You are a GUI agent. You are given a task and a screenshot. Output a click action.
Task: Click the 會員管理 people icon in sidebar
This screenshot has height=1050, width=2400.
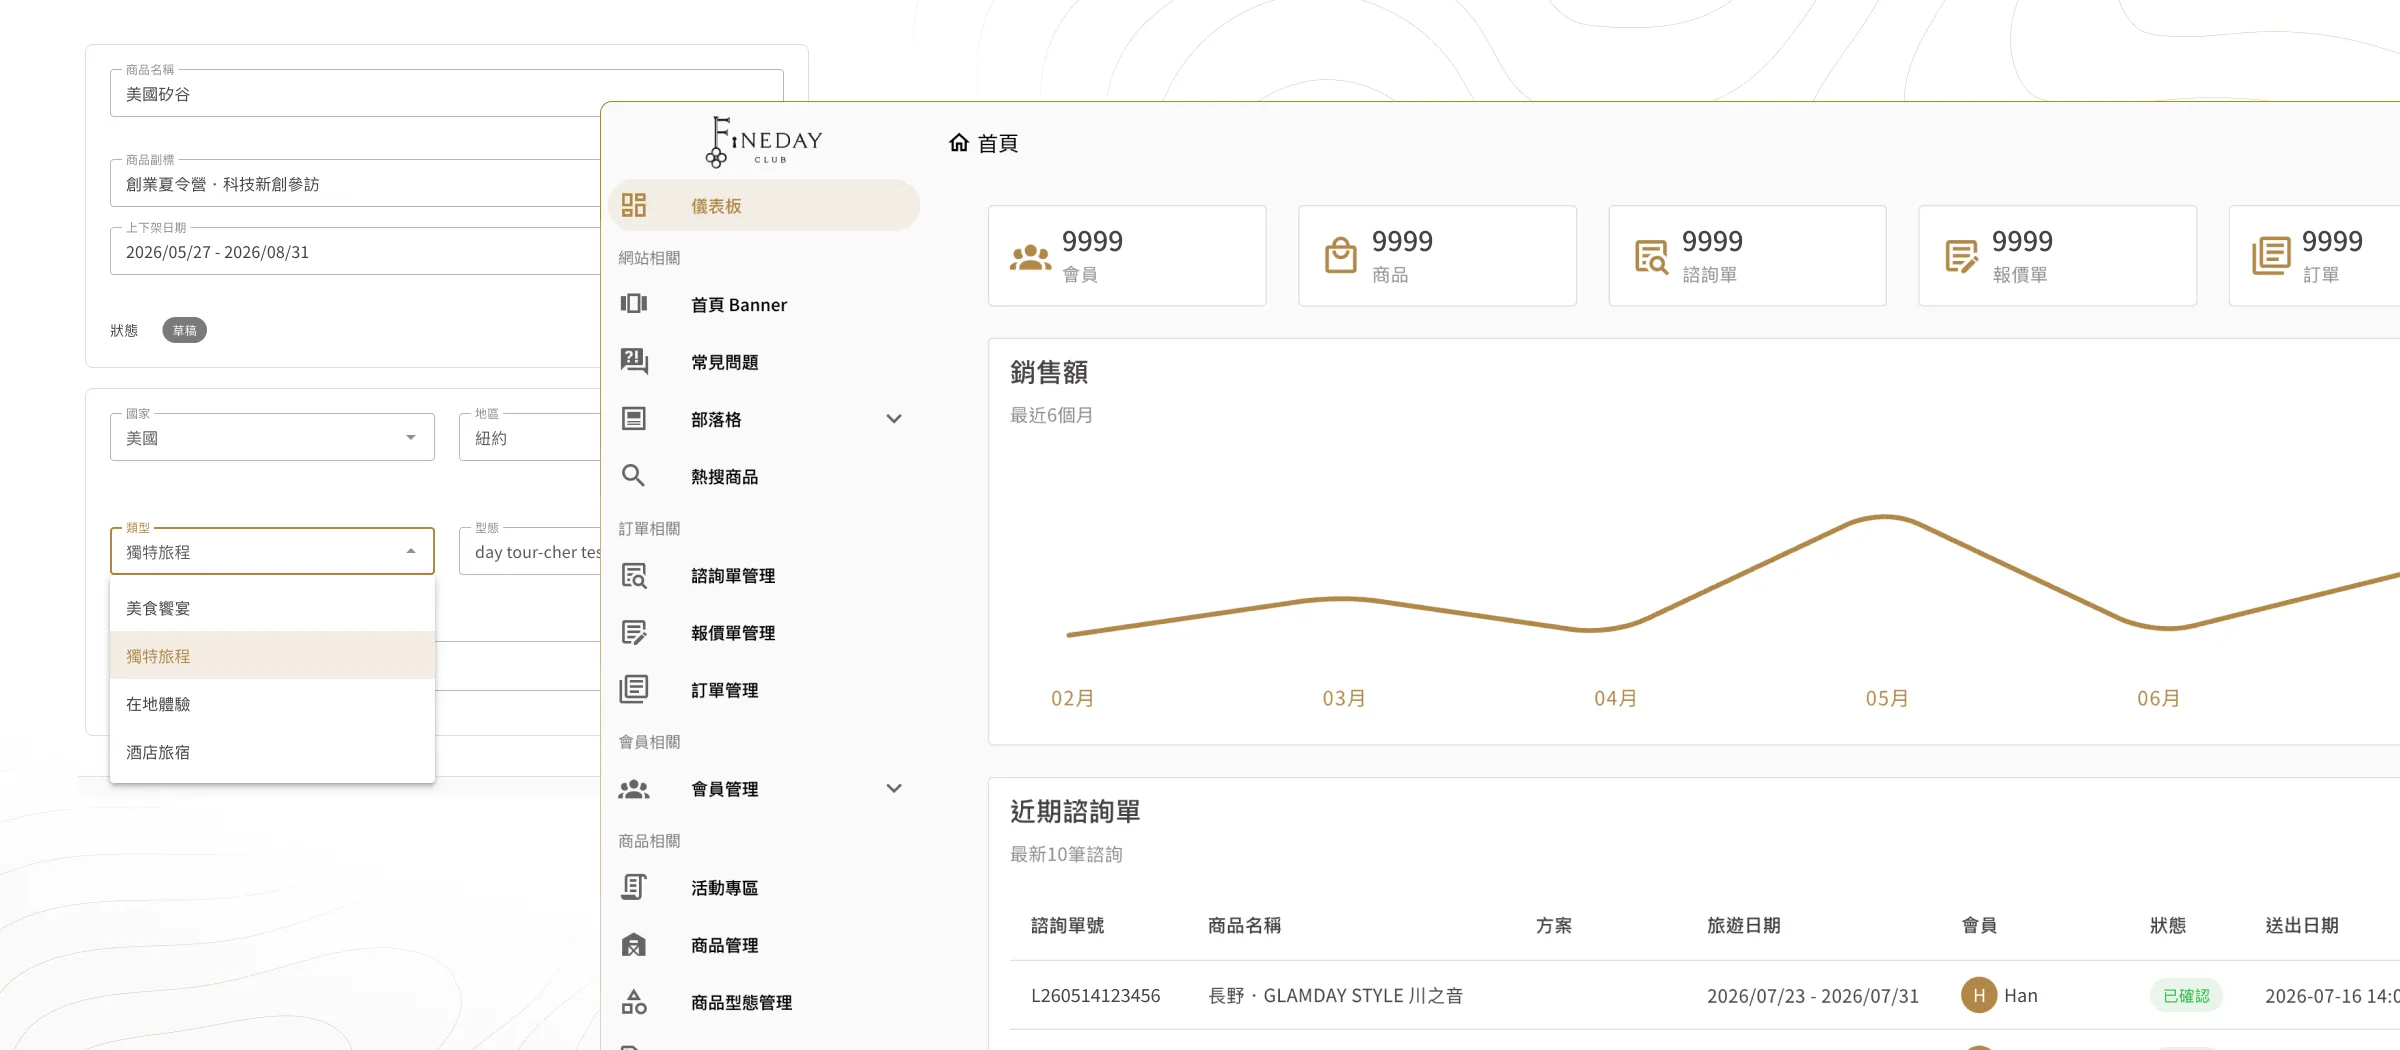(634, 789)
